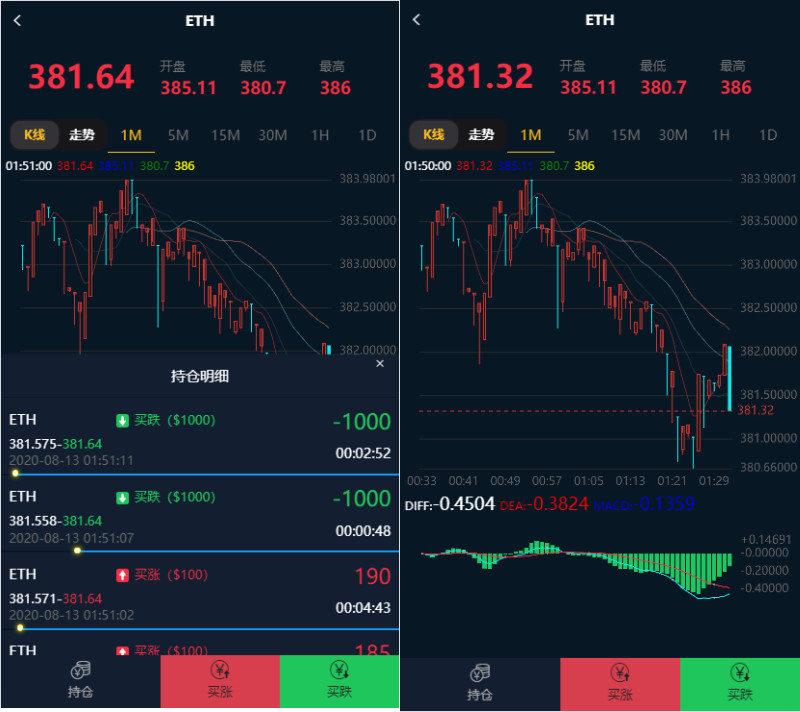The width and height of the screenshot is (800, 712).
Task: Click progress dot for 01:51:02 position
Action: coord(20,628)
